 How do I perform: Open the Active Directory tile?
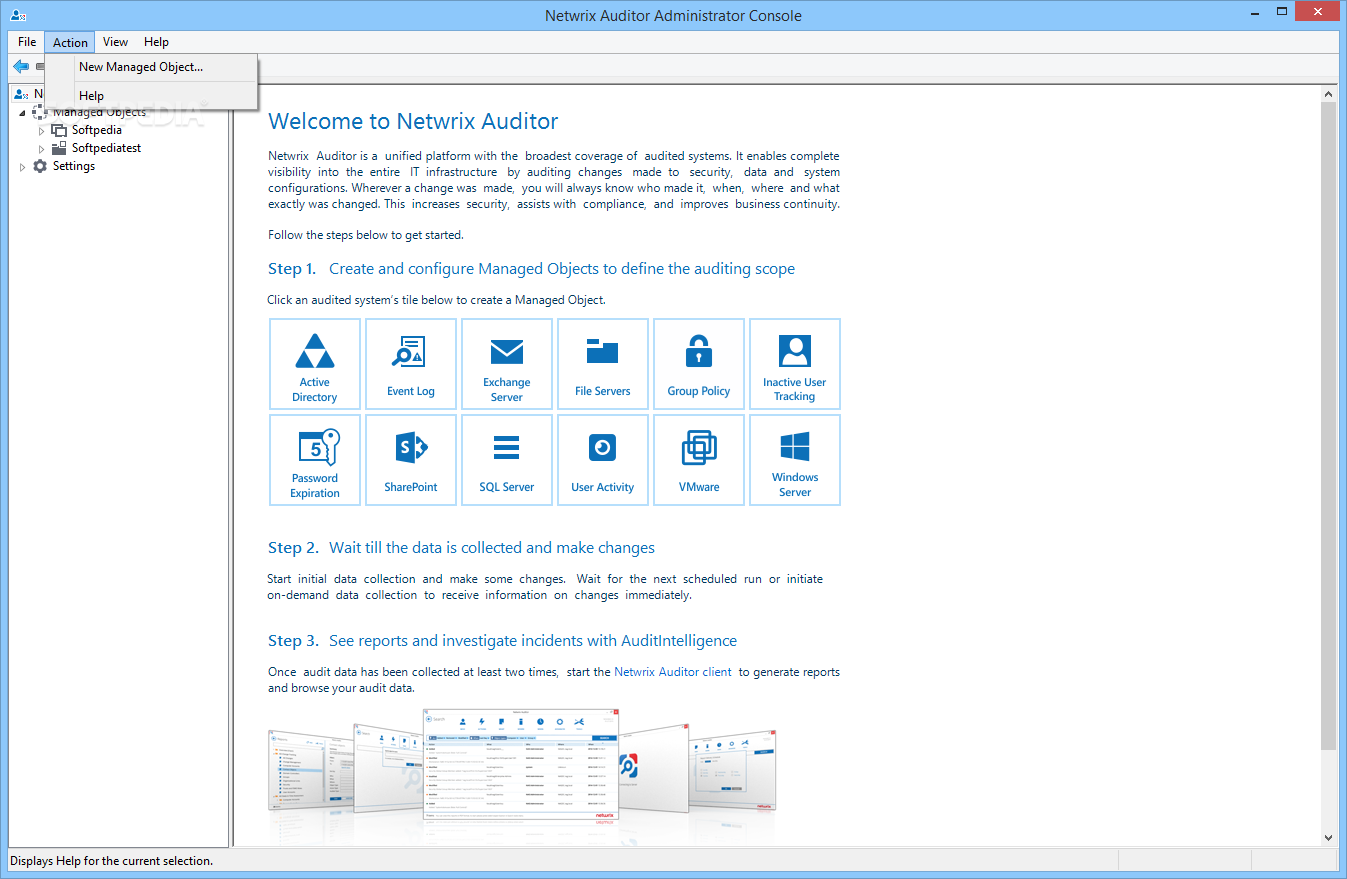315,364
